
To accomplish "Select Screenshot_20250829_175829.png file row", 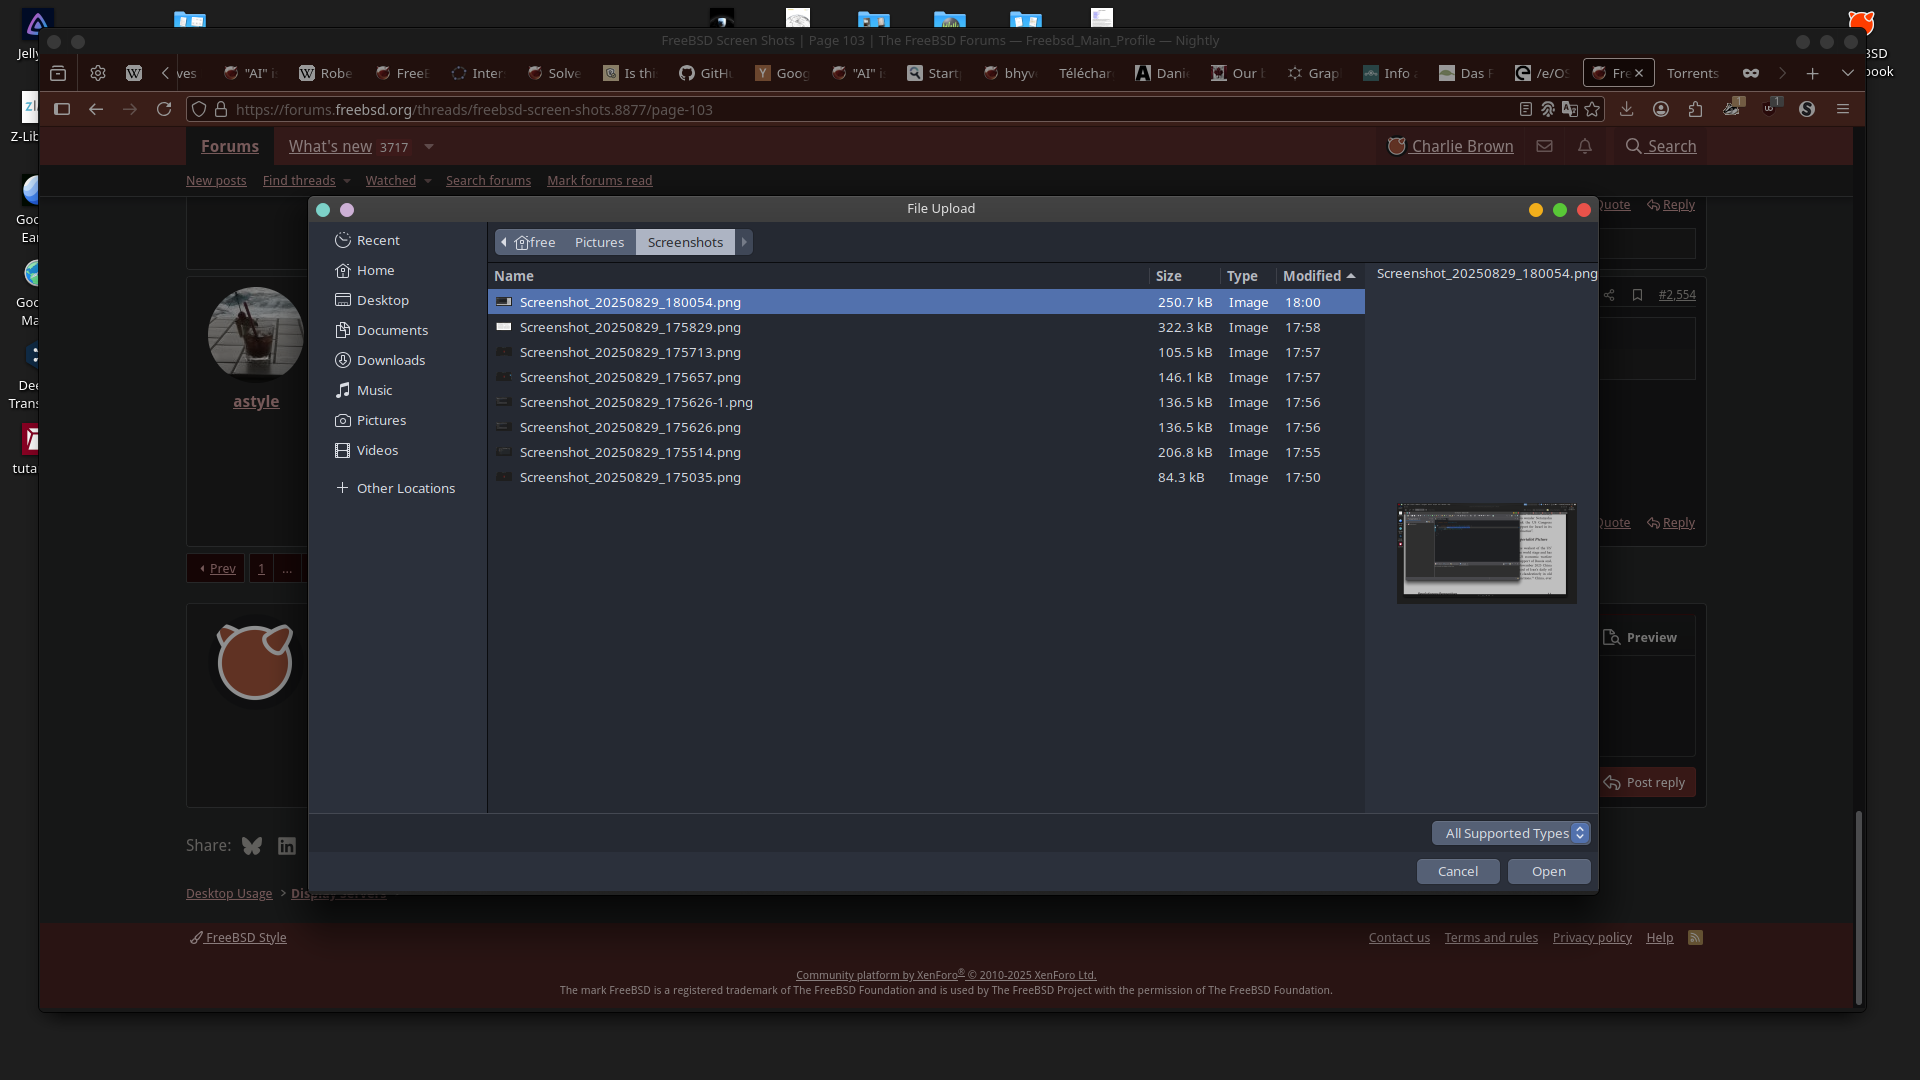I will (x=630, y=327).
